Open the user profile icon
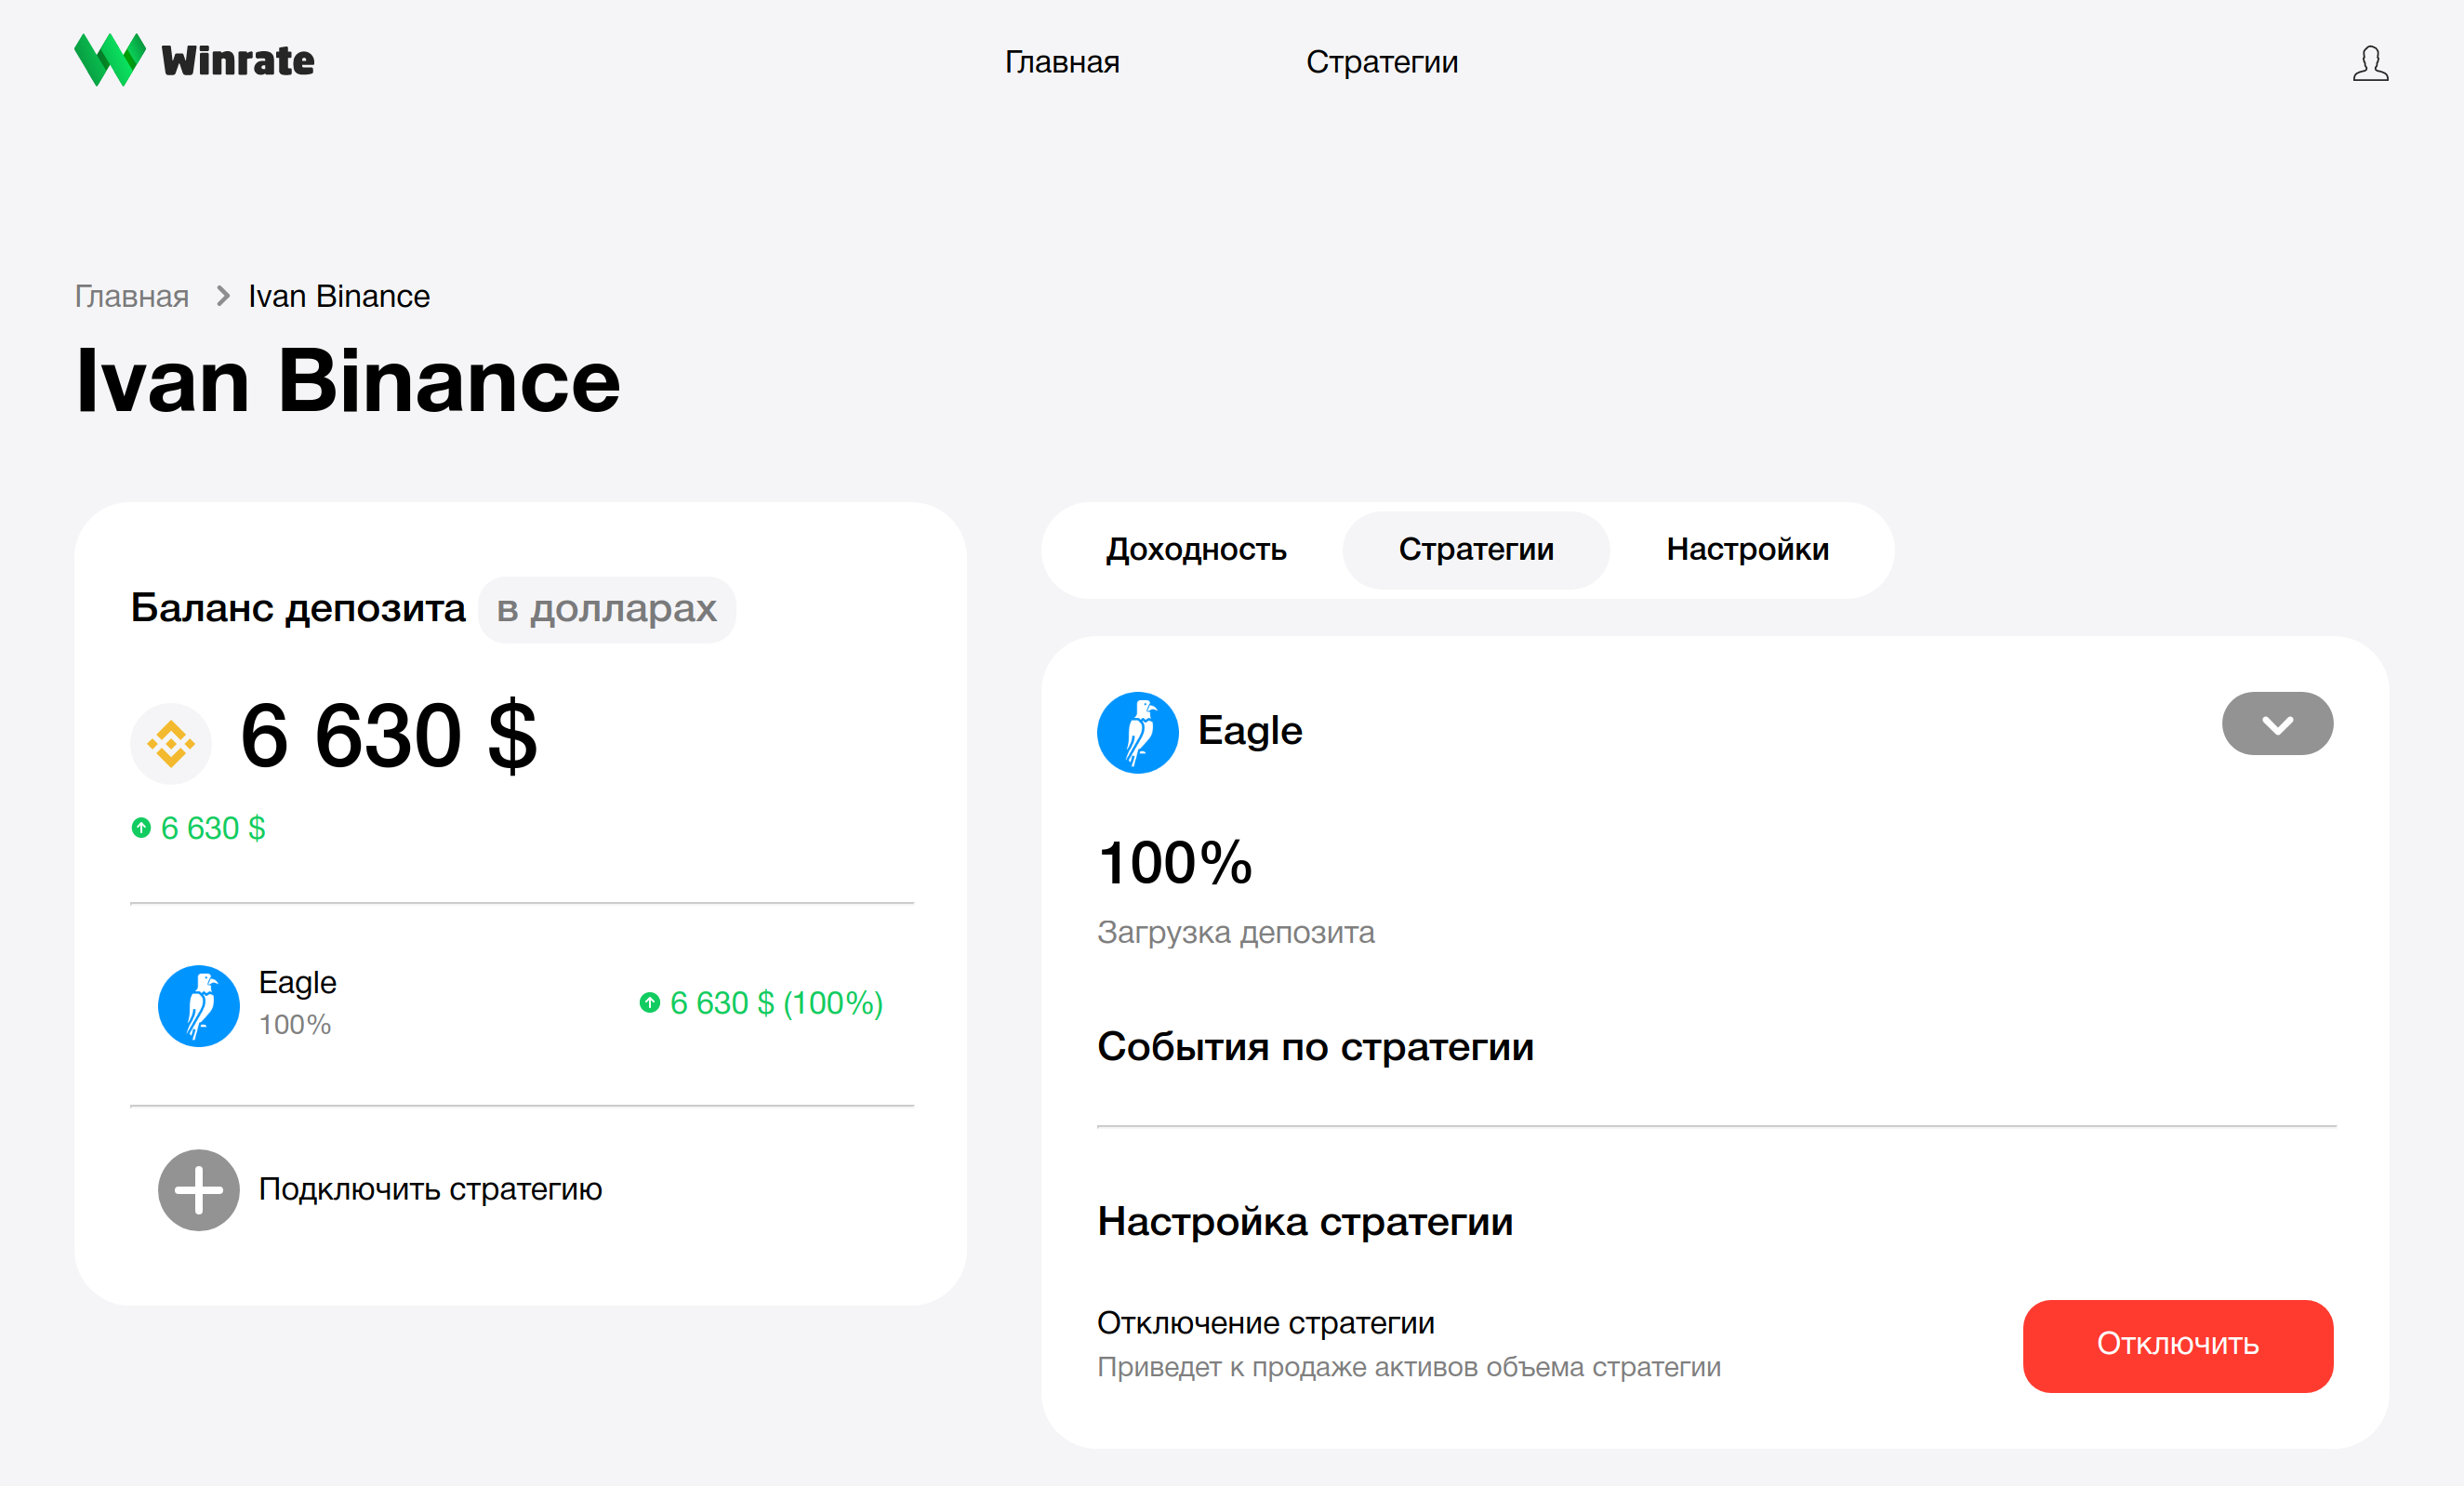Screen dimensions: 2464x1486 point(2369,63)
